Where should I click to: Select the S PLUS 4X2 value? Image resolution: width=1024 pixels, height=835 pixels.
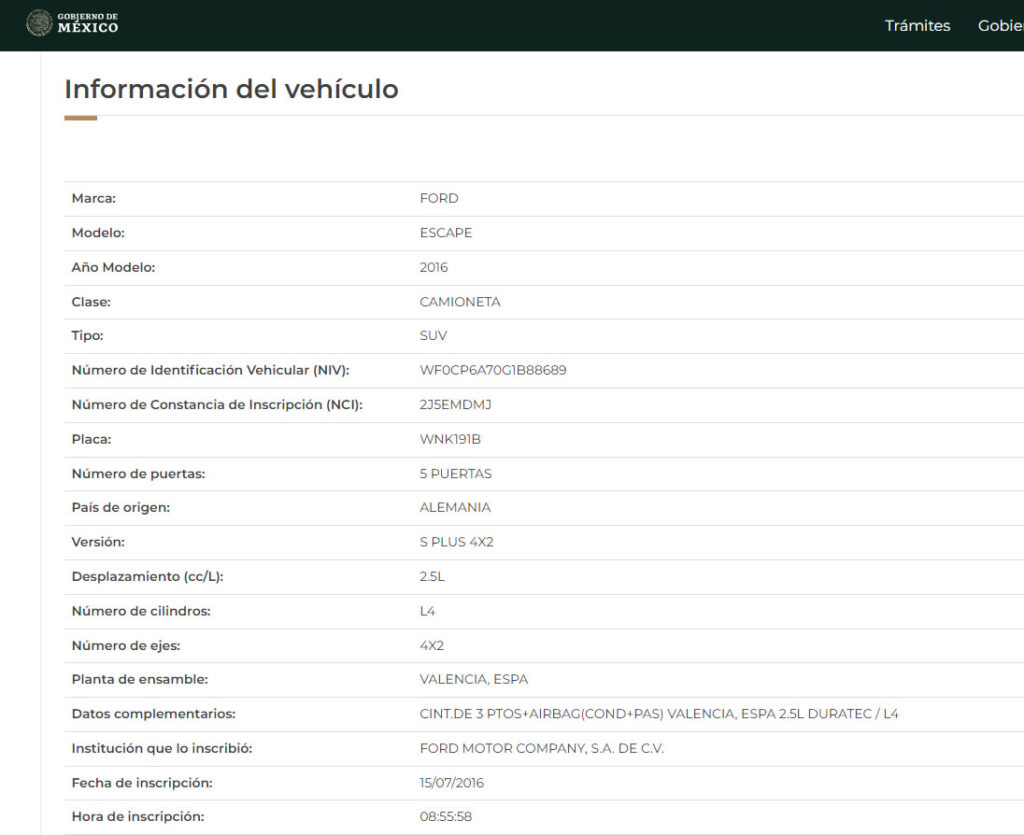click(x=456, y=542)
